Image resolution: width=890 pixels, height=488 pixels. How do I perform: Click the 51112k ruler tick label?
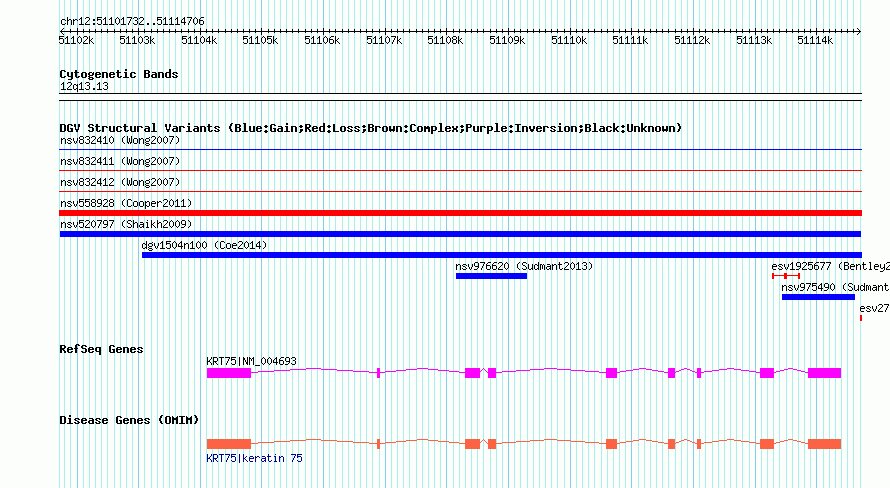point(692,40)
